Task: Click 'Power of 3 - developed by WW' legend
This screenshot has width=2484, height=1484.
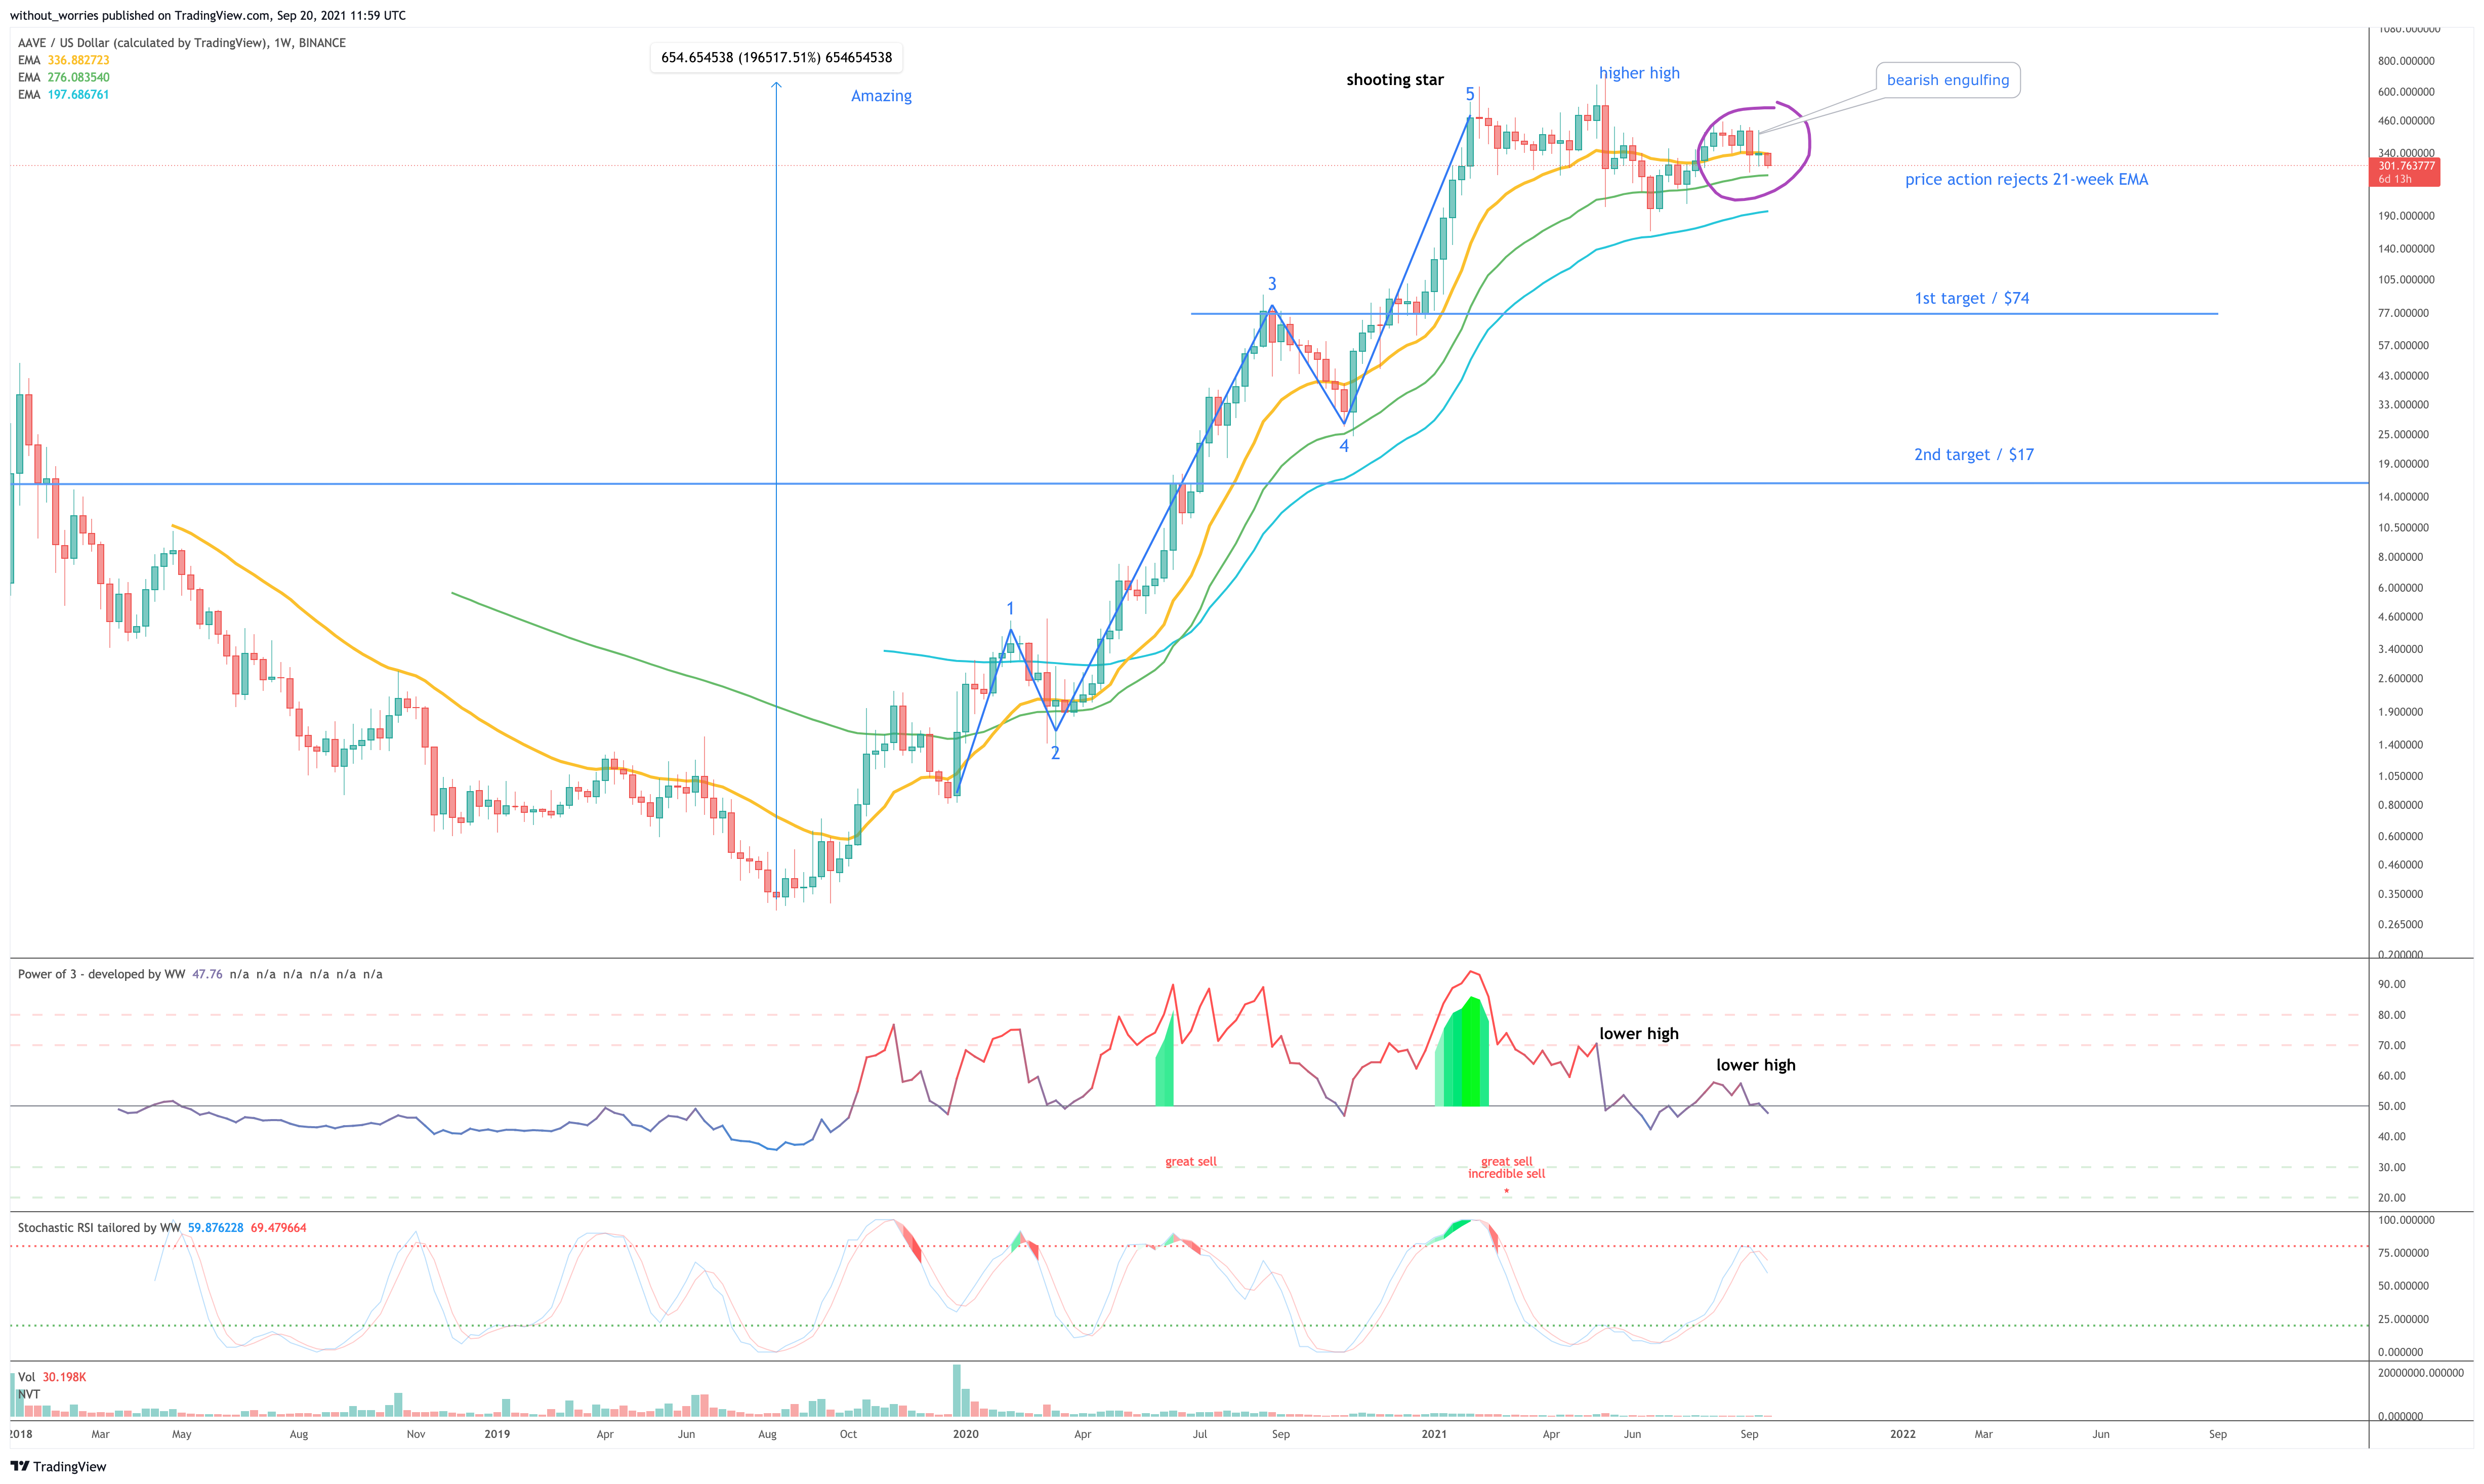Action: coord(102,974)
